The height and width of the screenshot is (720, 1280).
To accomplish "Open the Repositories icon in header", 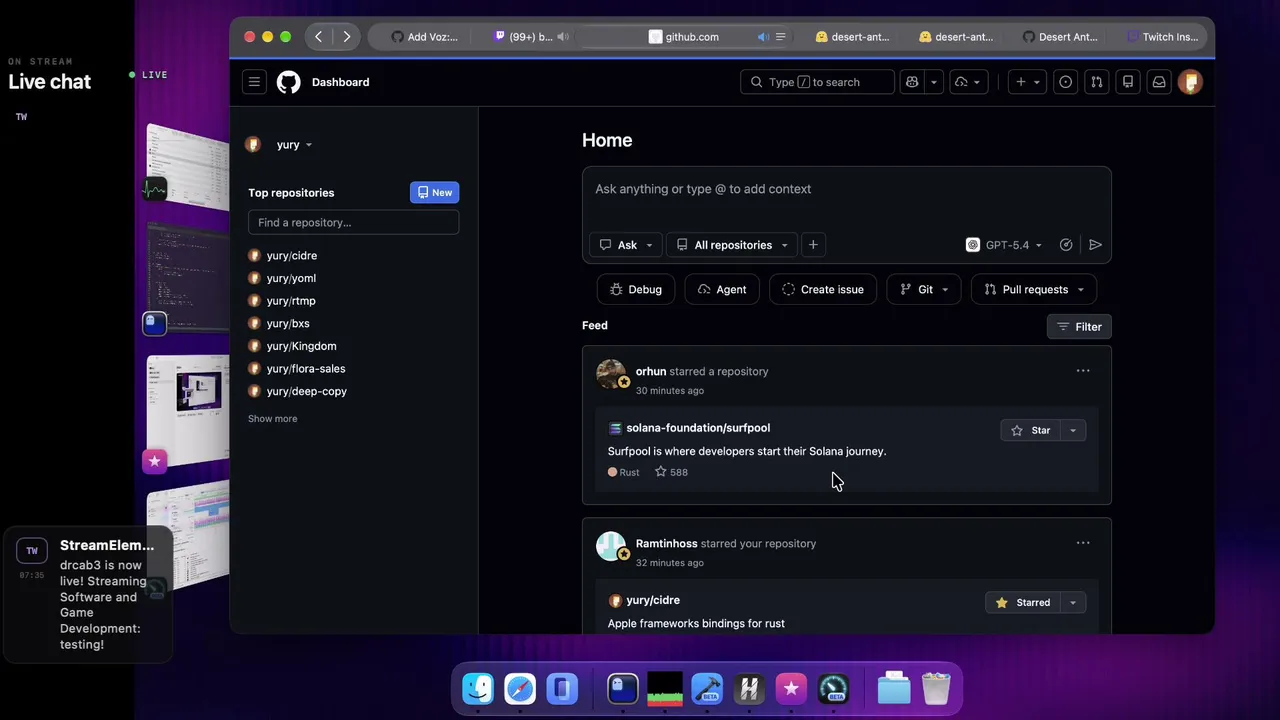I will coord(1128,82).
